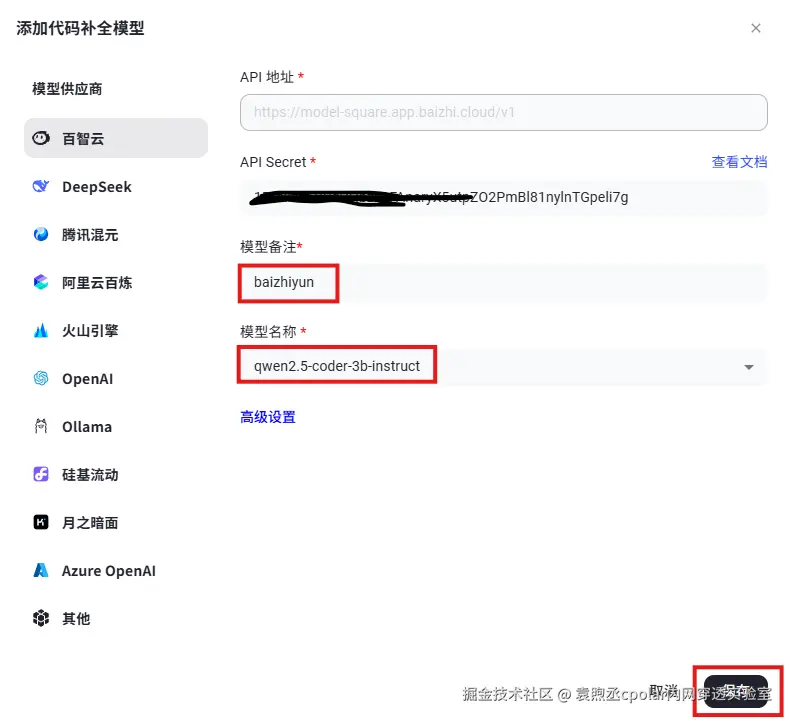
Task: Click the 其他 provider cube icon
Action: 41,618
